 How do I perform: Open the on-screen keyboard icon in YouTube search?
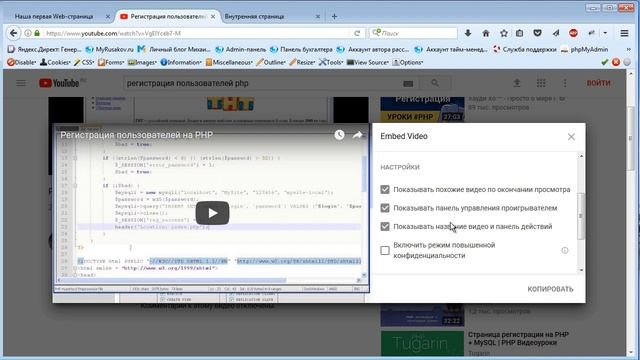(x=408, y=84)
